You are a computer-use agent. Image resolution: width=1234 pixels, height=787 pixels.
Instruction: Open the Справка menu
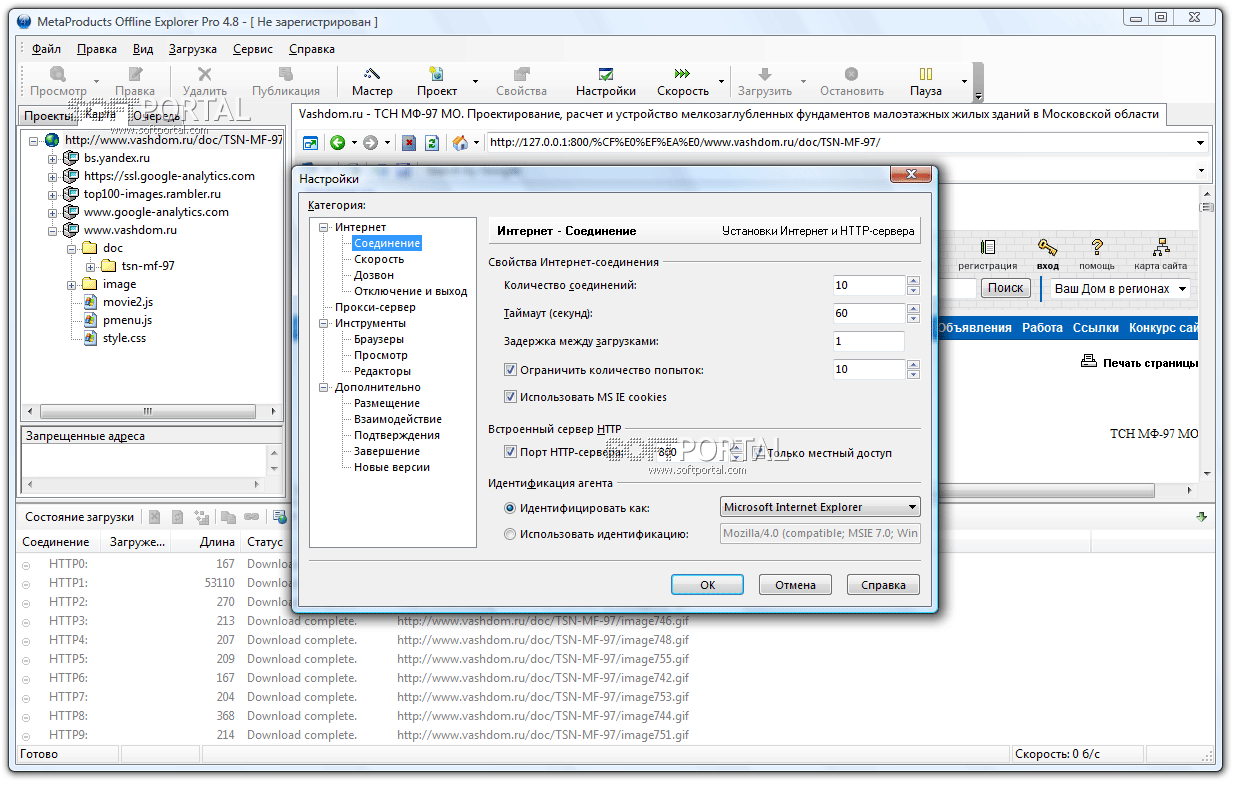click(x=312, y=48)
